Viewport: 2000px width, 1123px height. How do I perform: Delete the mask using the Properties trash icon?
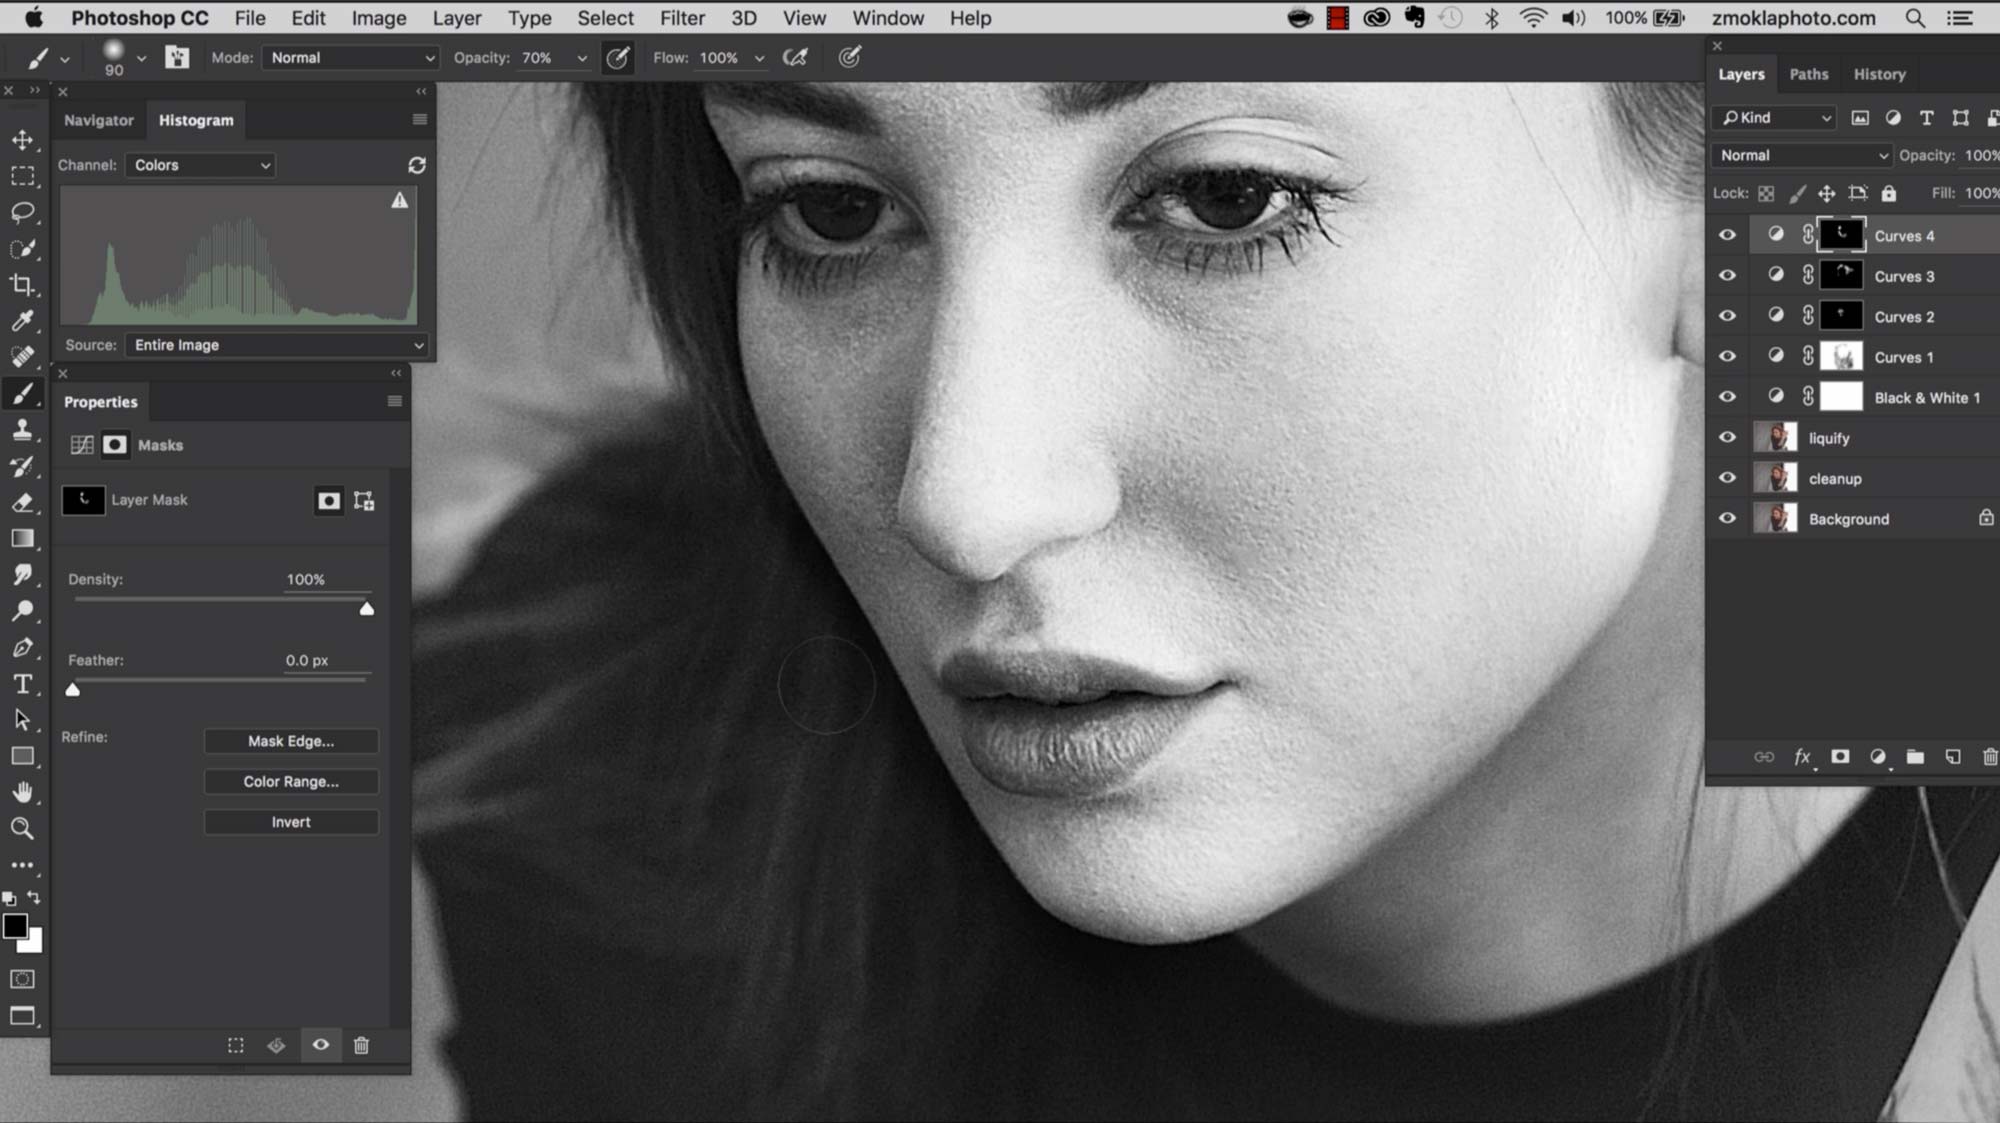click(362, 1045)
